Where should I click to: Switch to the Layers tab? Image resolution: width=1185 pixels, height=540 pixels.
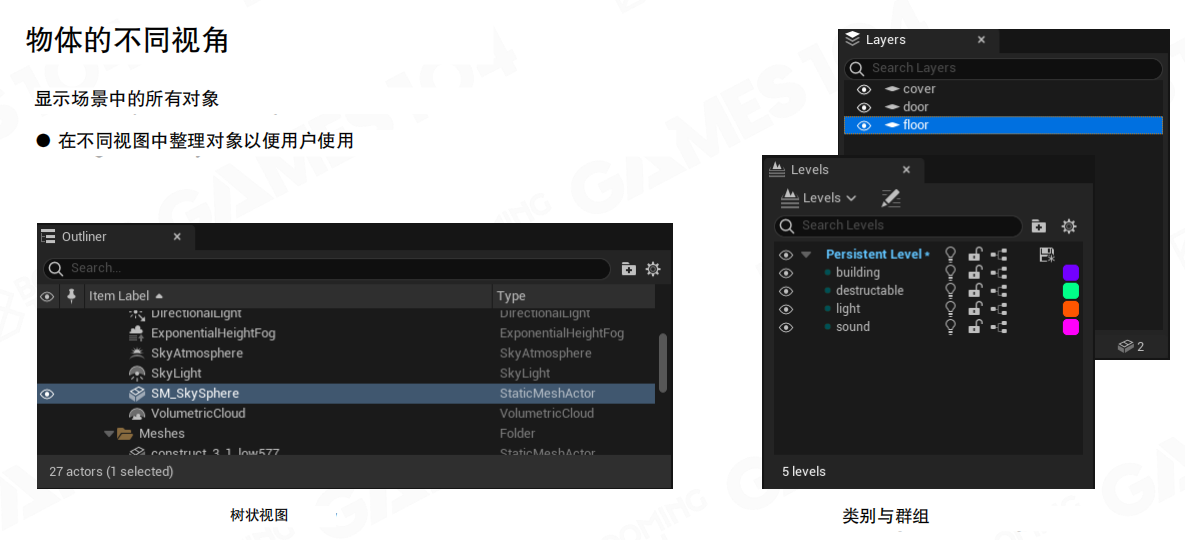[x=885, y=40]
